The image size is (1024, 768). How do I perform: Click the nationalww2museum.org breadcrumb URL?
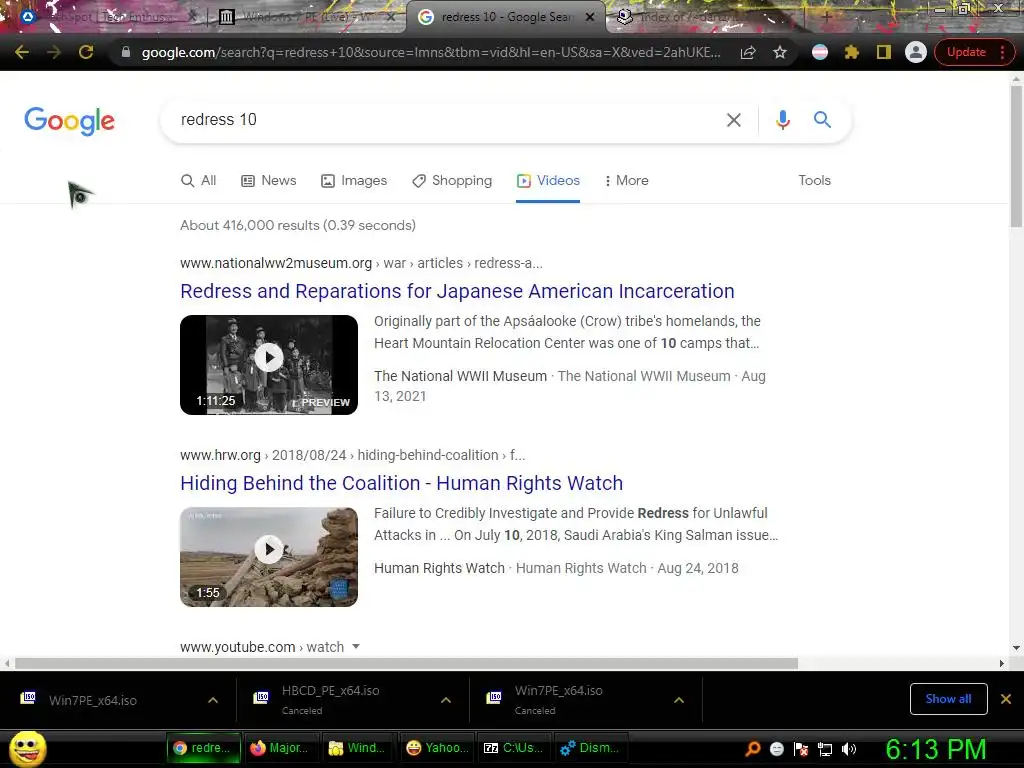coord(361,263)
